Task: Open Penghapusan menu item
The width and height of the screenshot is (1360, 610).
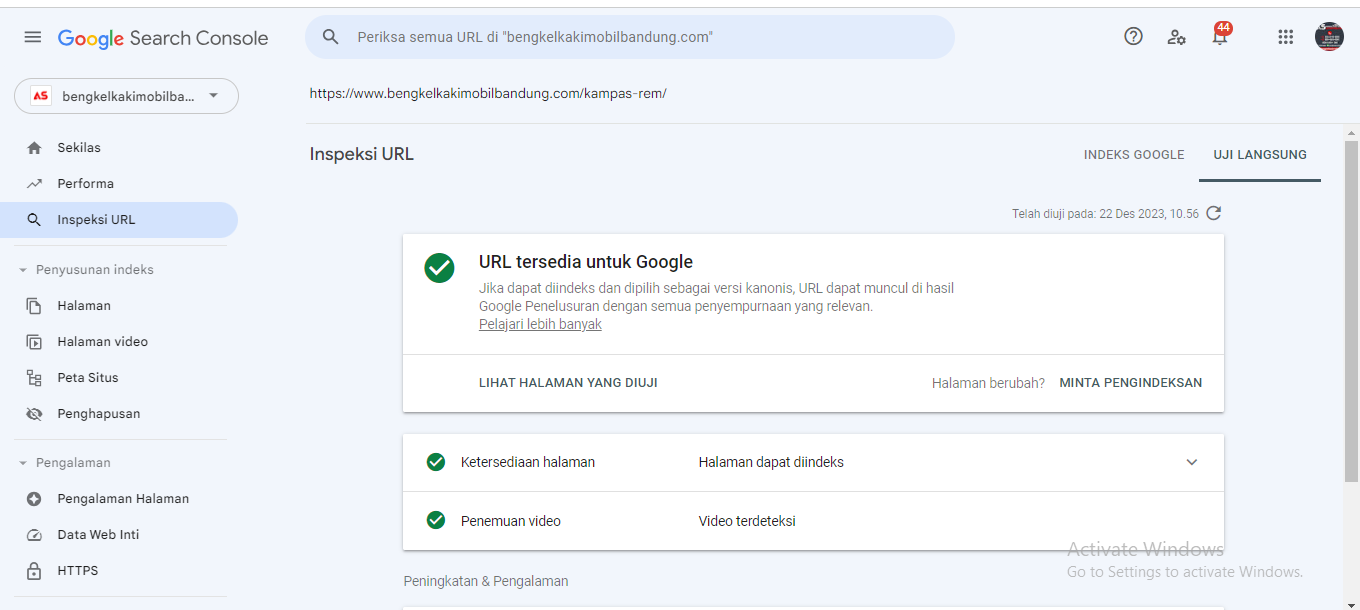Action: [x=119, y=414]
